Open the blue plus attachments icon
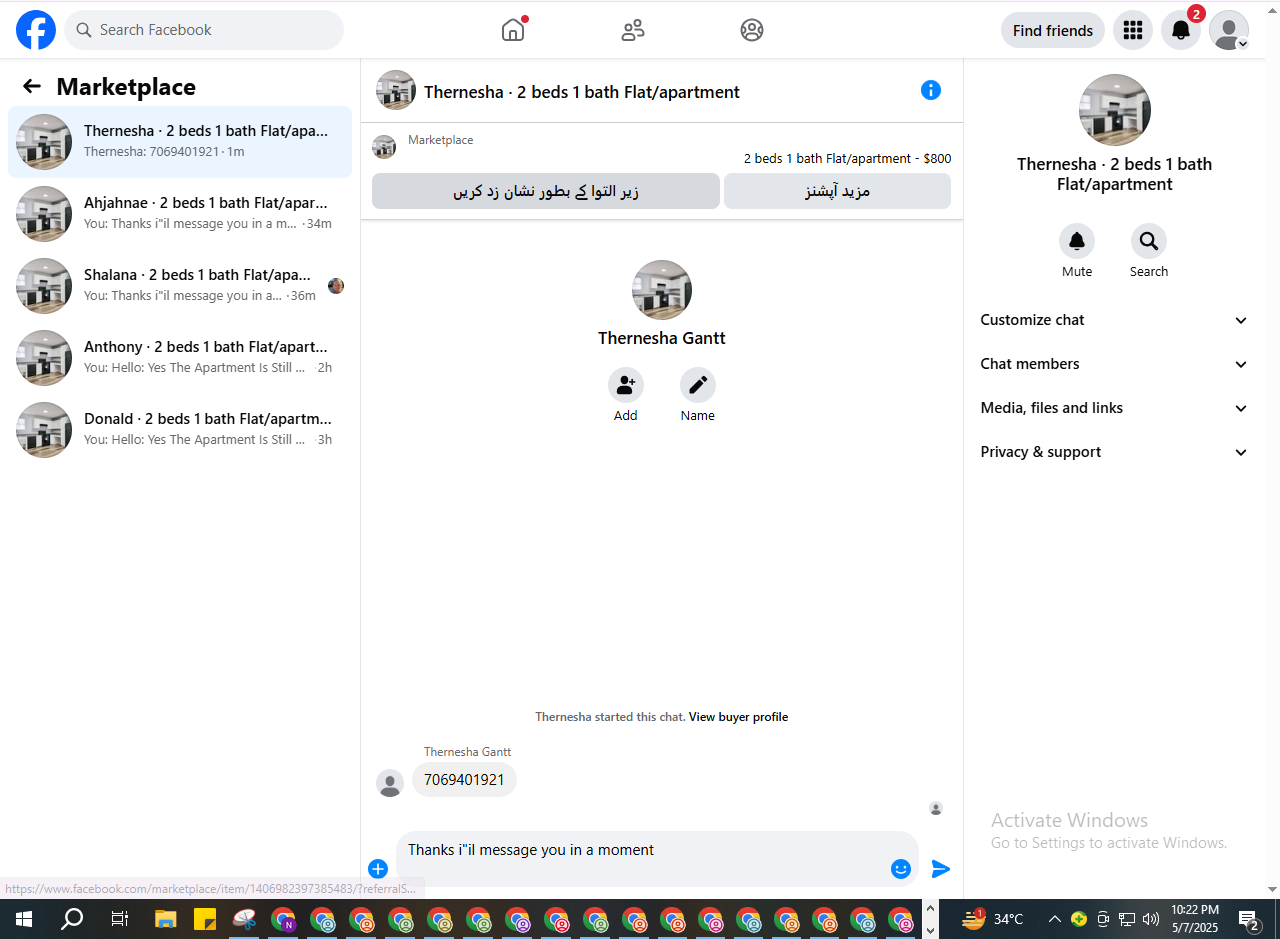This screenshot has height=939, width=1280. click(378, 869)
